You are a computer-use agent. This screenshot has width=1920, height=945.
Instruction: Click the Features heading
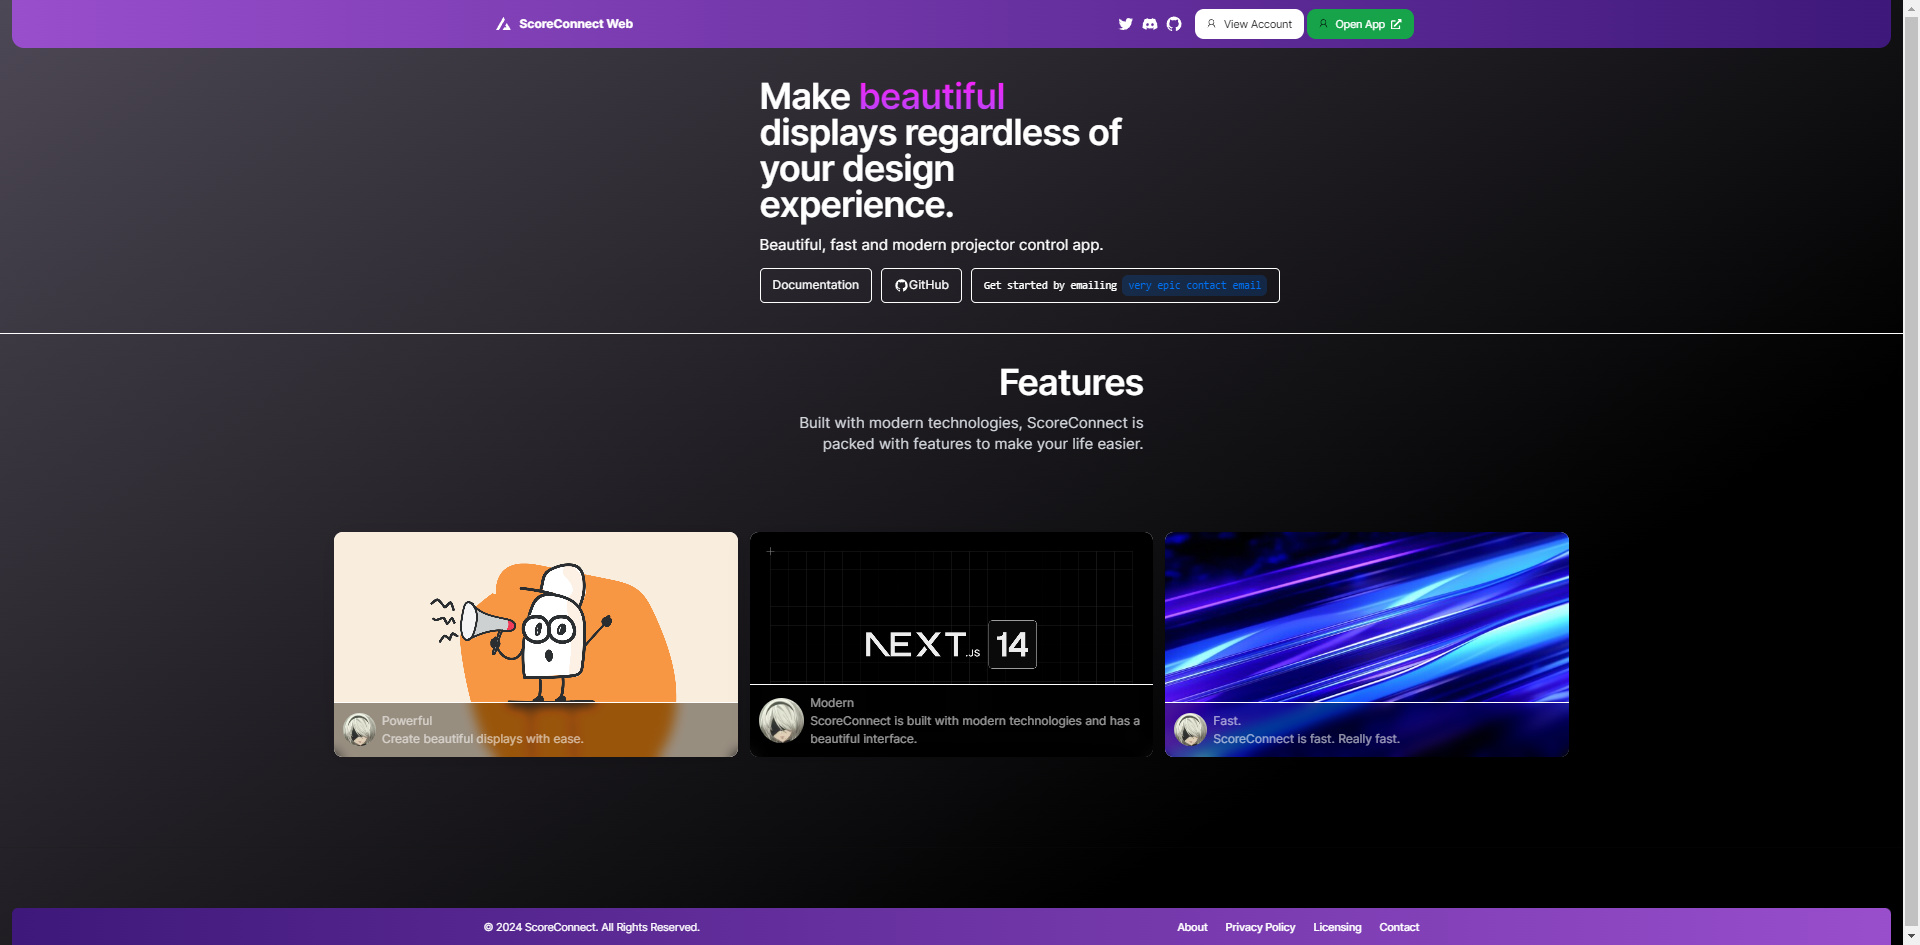(x=1071, y=383)
